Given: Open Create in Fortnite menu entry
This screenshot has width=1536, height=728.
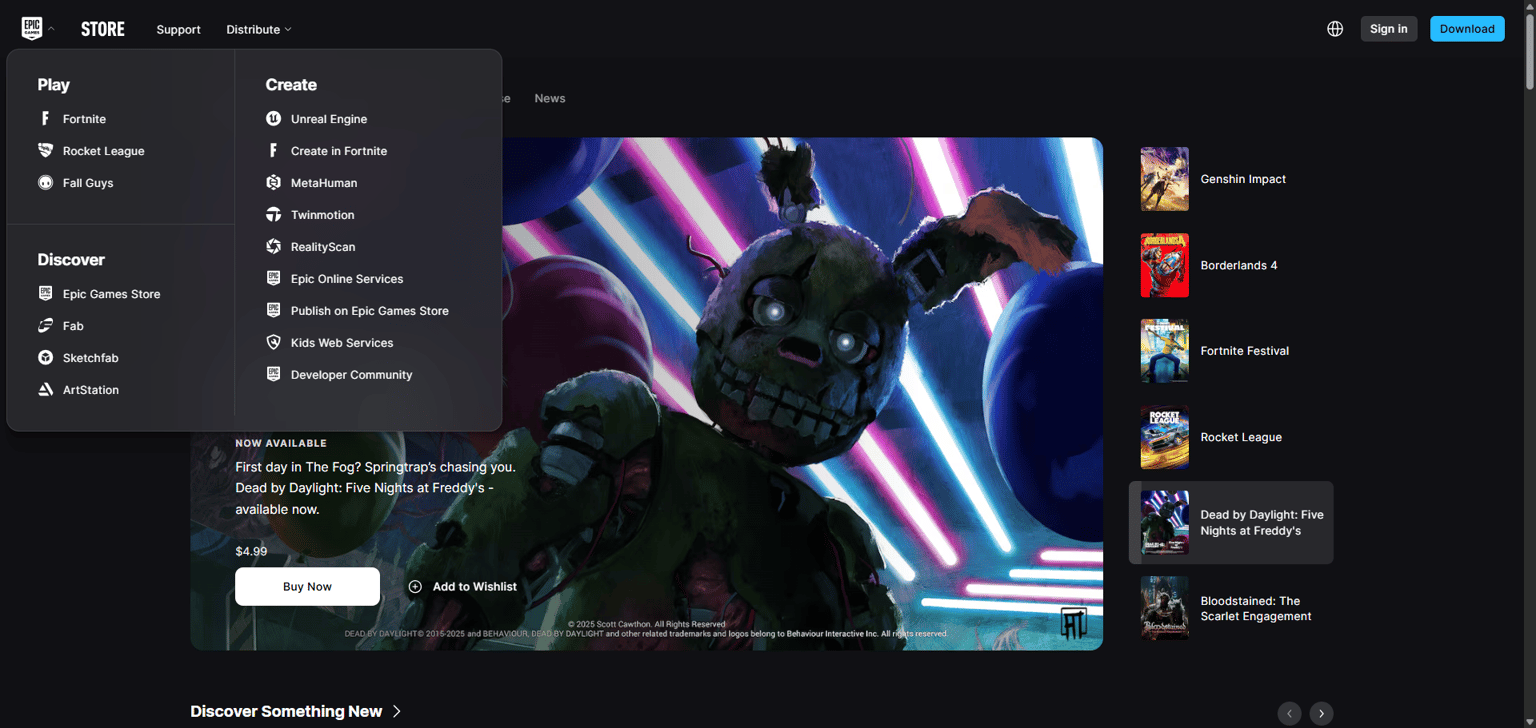Looking at the screenshot, I should pos(339,151).
